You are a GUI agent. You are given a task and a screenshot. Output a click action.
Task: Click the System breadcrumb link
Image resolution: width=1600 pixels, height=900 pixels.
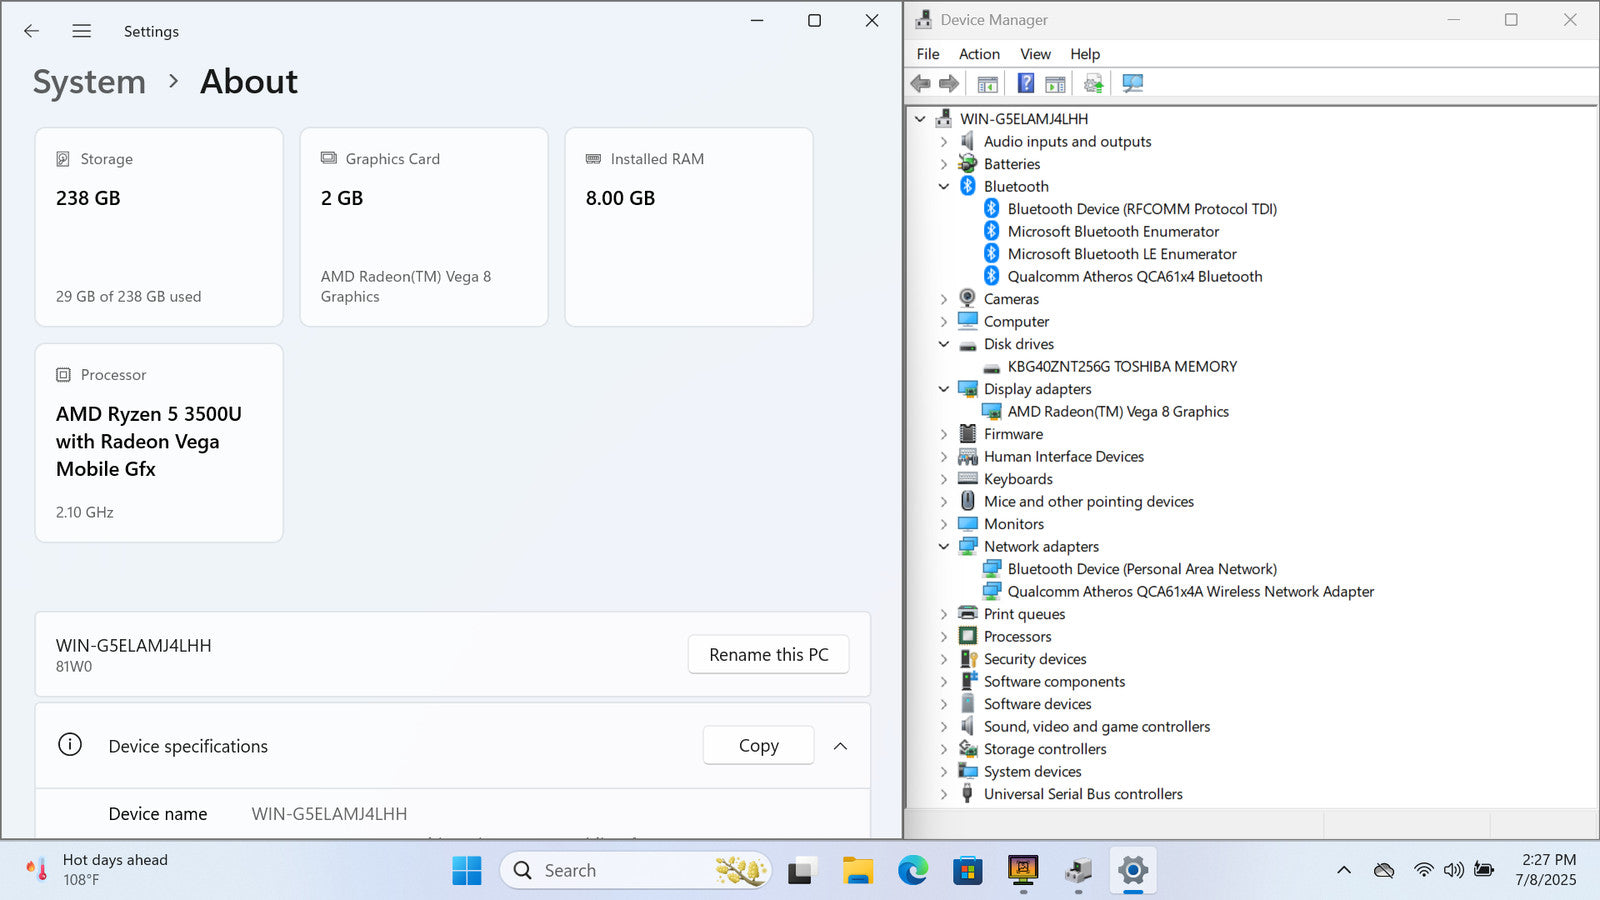[x=89, y=82]
